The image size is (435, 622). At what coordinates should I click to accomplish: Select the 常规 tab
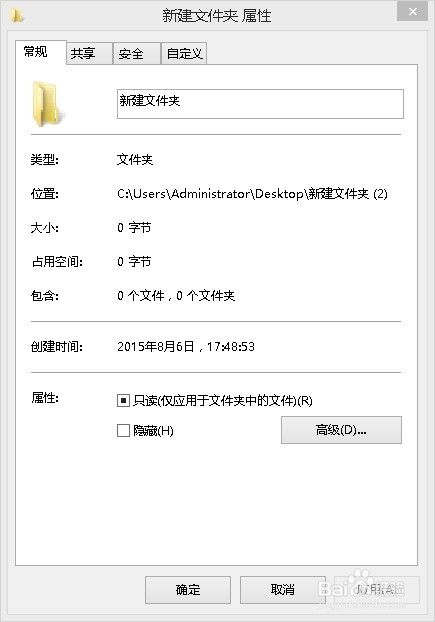40,52
